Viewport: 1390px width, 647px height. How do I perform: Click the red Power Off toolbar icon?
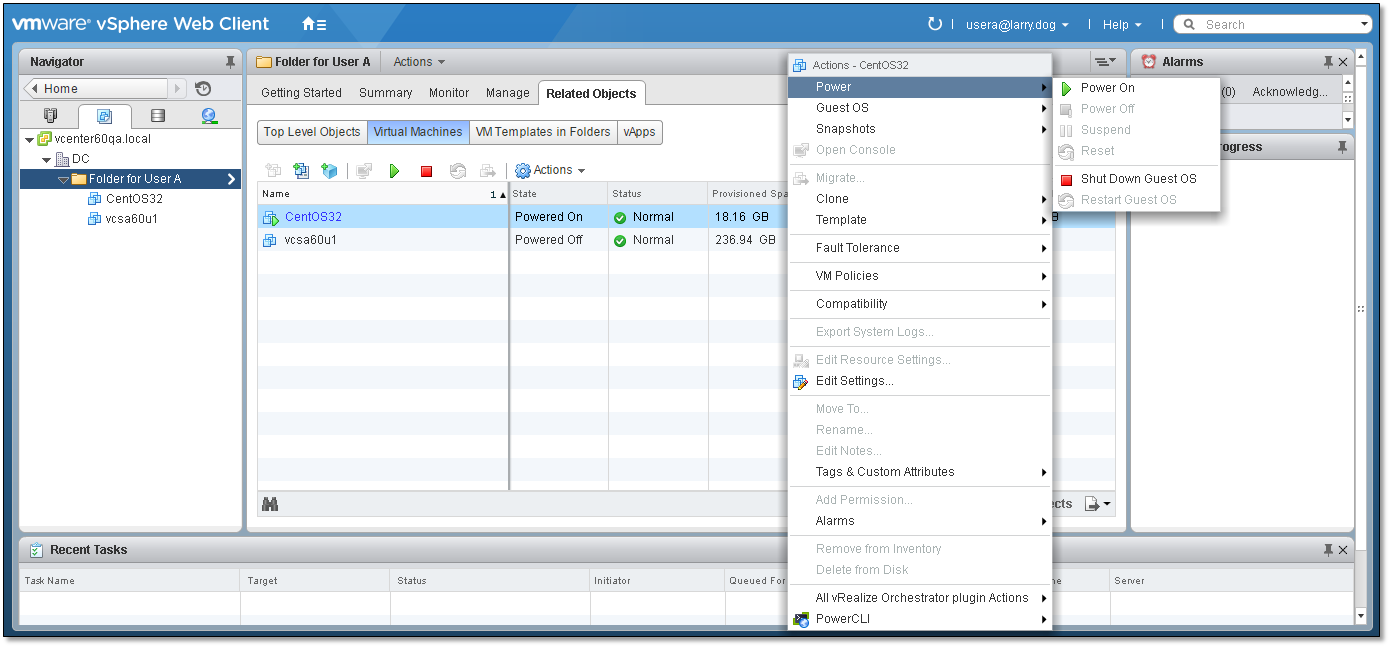pyautogui.click(x=426, y=171)
